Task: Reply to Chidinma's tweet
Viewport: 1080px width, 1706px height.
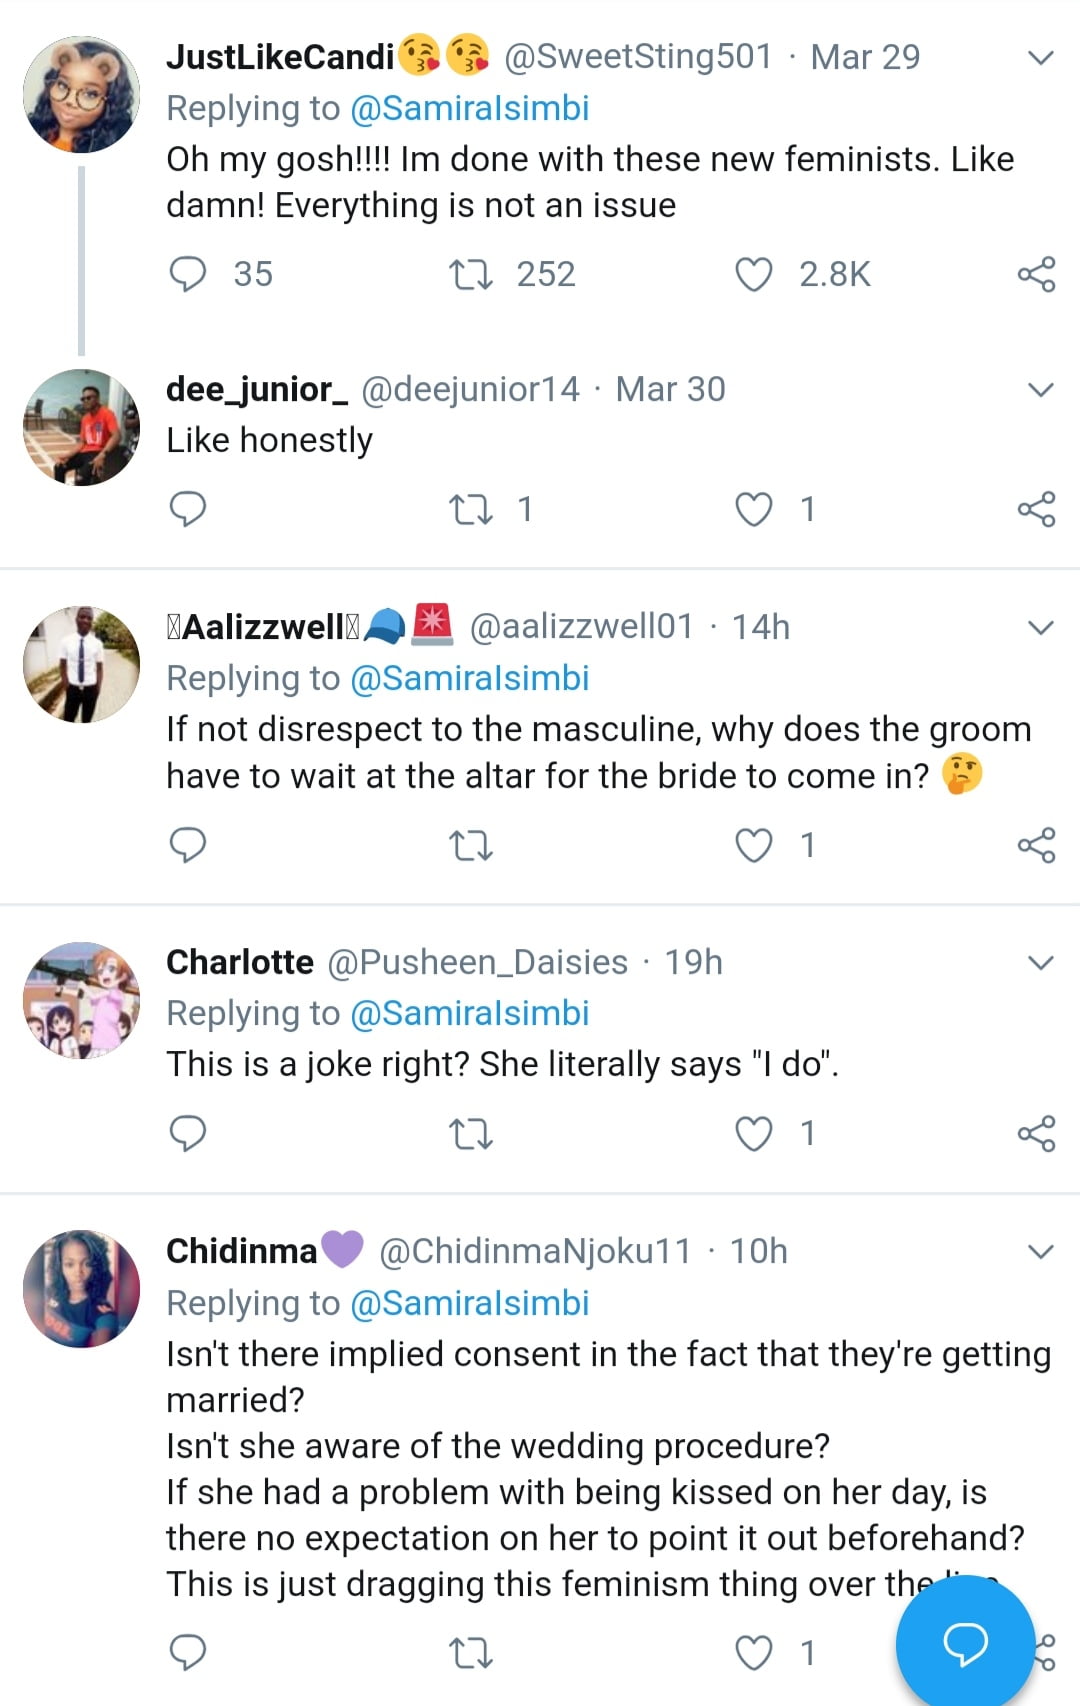Action: pos(188,1653)
